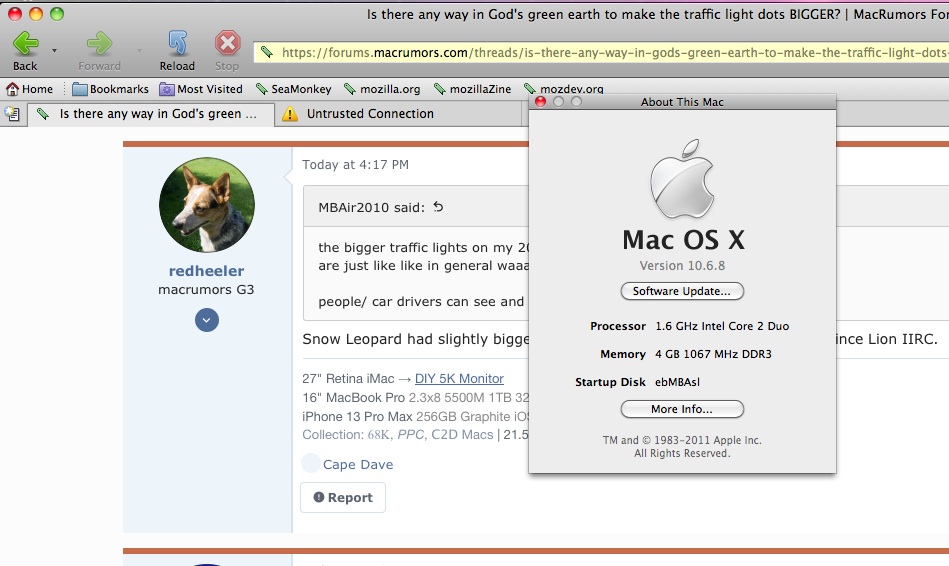Report redheeler's post
Screen dimensions: 949x566
pyautogui.click(x=343, y=498)
